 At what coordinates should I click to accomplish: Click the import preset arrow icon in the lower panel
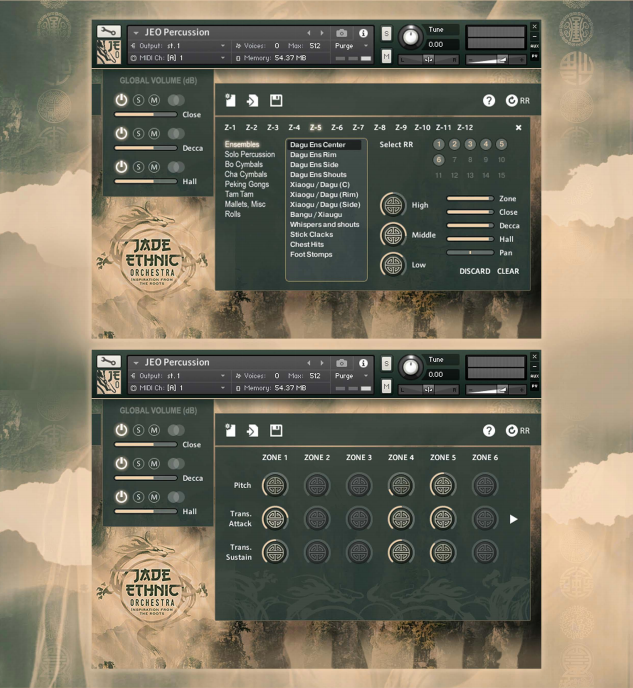coord(253,431)
